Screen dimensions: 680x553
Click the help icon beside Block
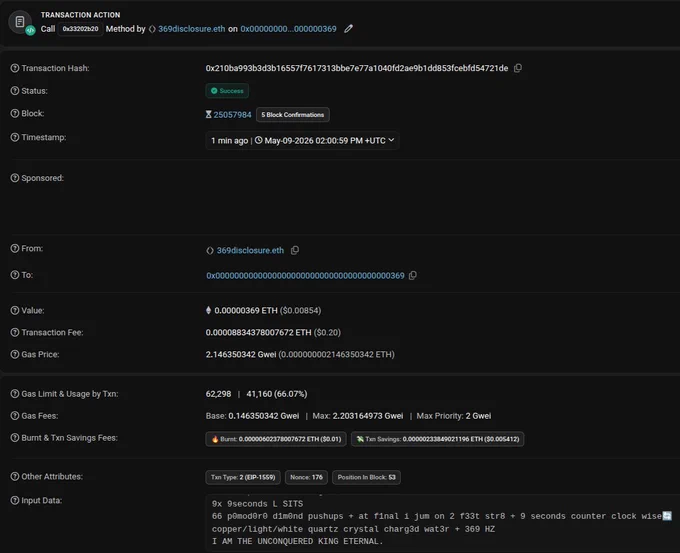point(15,113)
